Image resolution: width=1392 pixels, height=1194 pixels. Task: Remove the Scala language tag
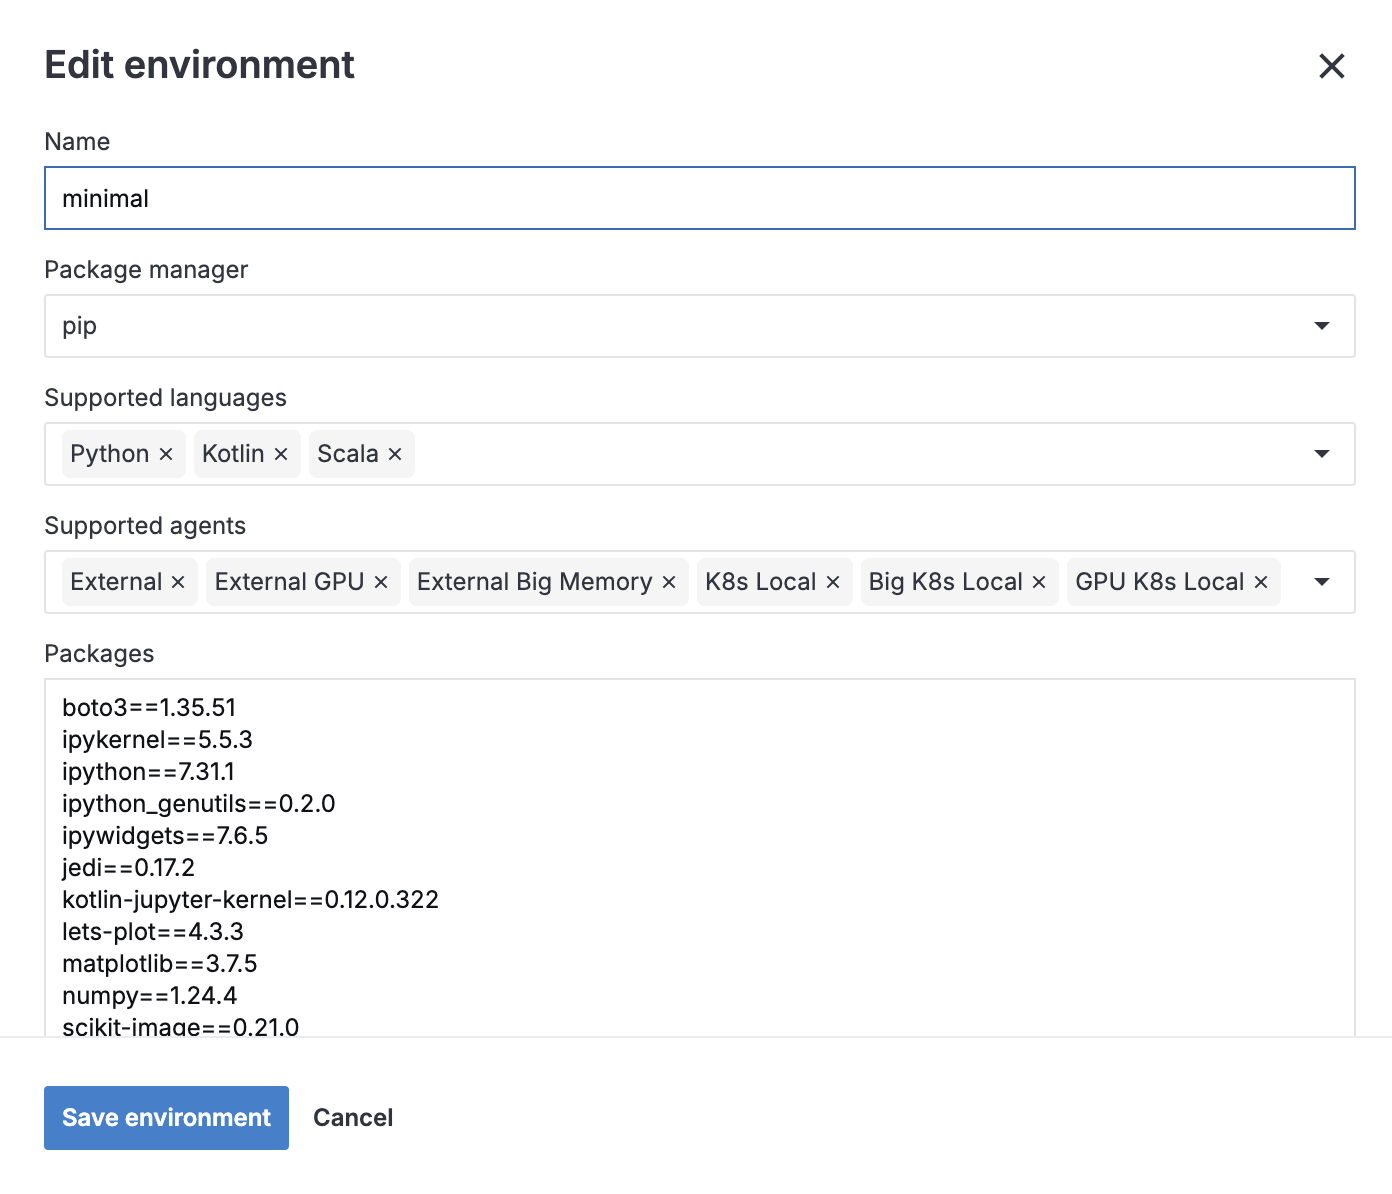pos(395,454)
